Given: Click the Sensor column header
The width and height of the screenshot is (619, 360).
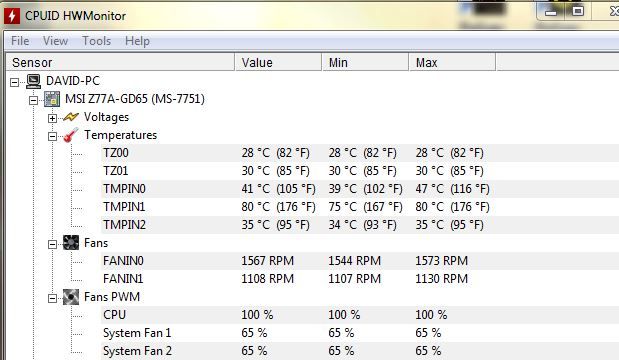Looking at the screenshot, I should click(120, 62).
